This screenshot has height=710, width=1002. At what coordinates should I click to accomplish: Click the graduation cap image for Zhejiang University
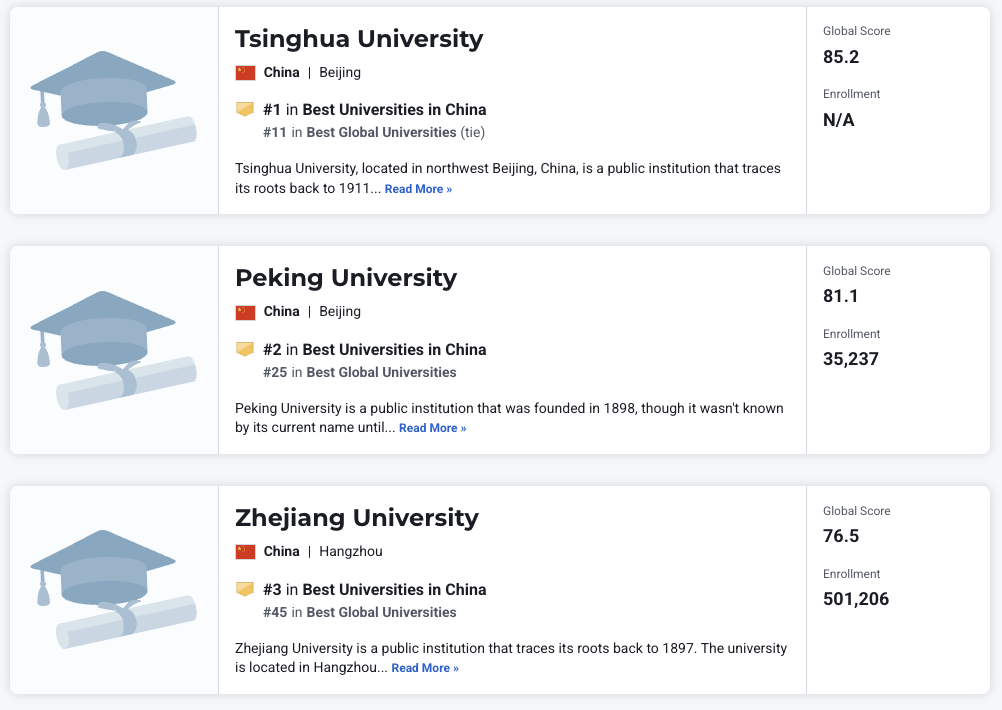(113, 590)
